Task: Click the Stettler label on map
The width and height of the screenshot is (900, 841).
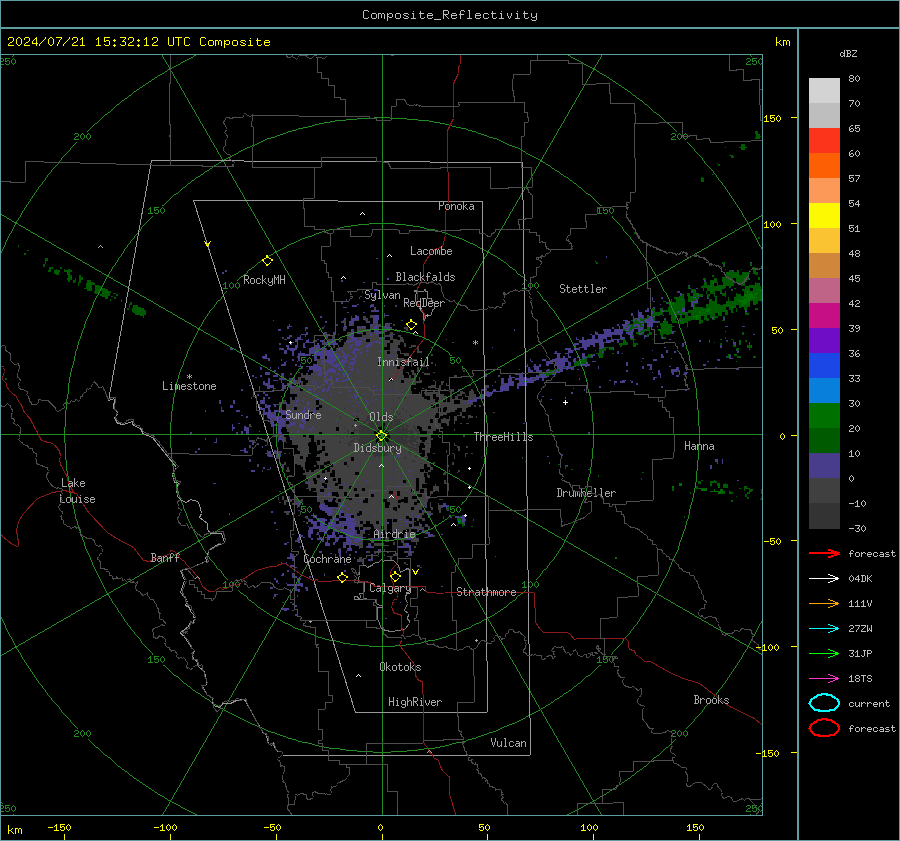Action: pyautogui.click(x=583, y=289)
